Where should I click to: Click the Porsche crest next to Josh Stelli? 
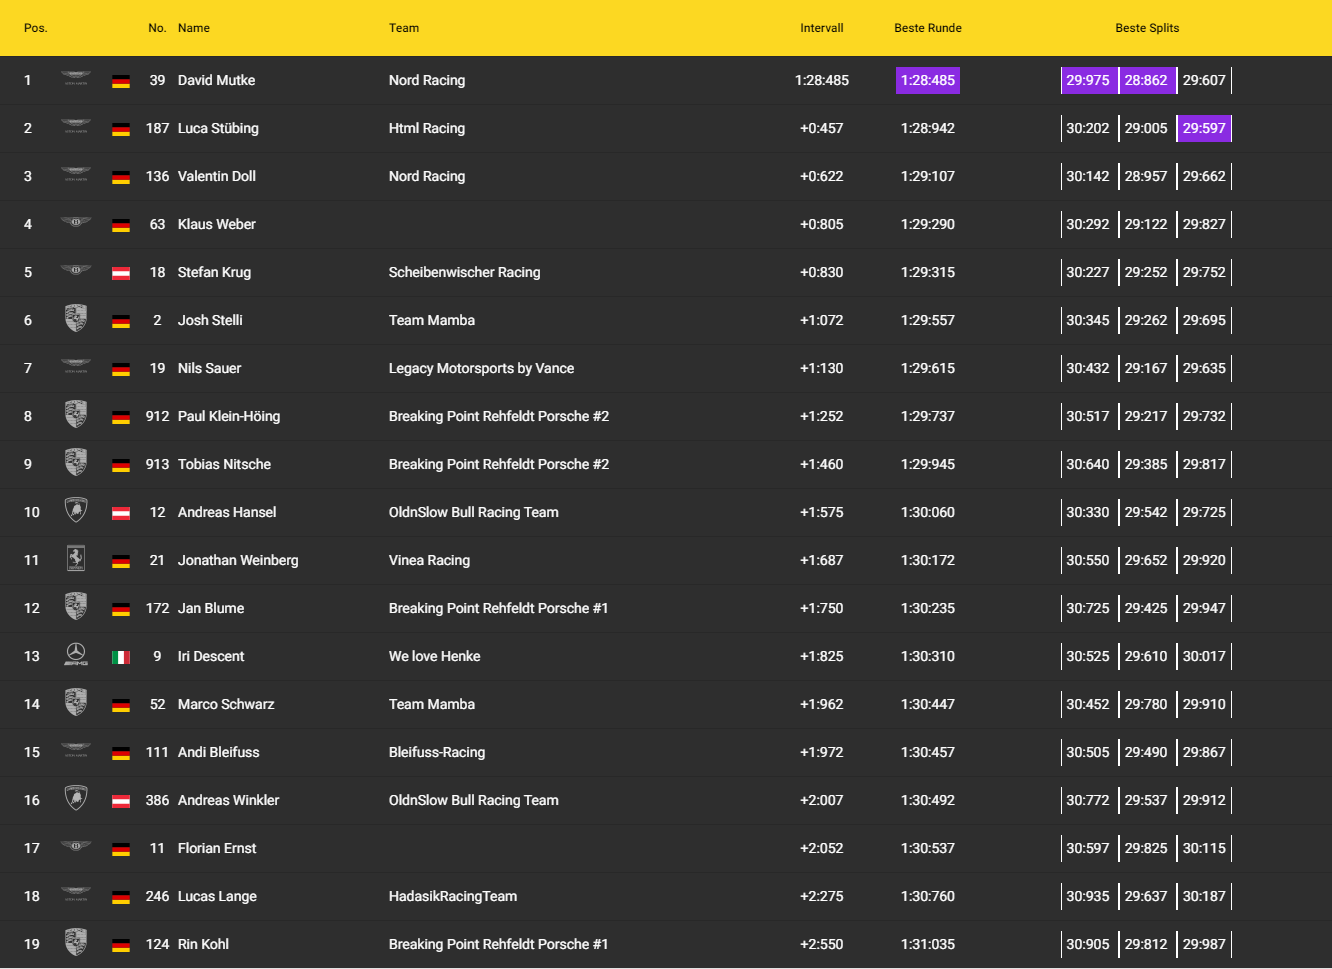point(76,319)
